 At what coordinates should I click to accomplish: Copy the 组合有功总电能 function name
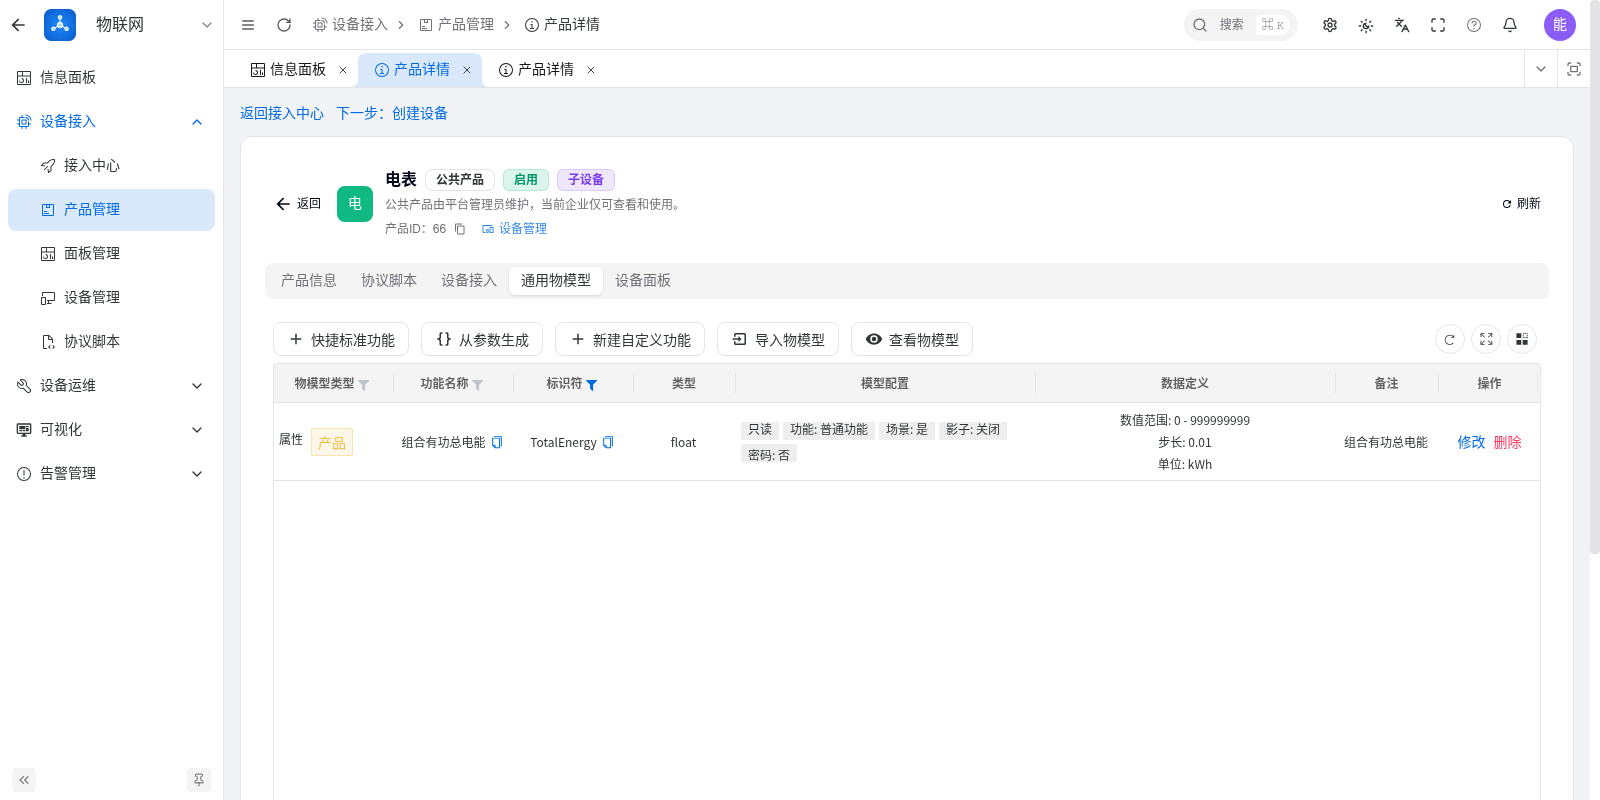[x=497, y=442]
